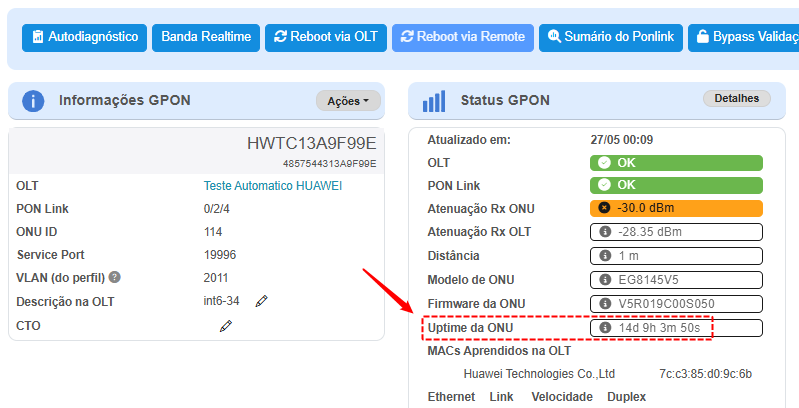
Task: Click info icon in Distância 1 m field
Action: point(605,256)
